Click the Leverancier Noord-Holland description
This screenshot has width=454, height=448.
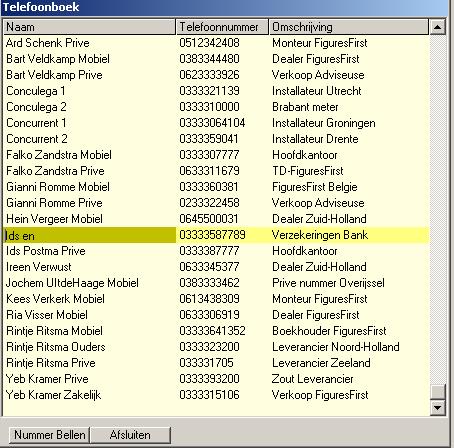(x=336, y=347)
